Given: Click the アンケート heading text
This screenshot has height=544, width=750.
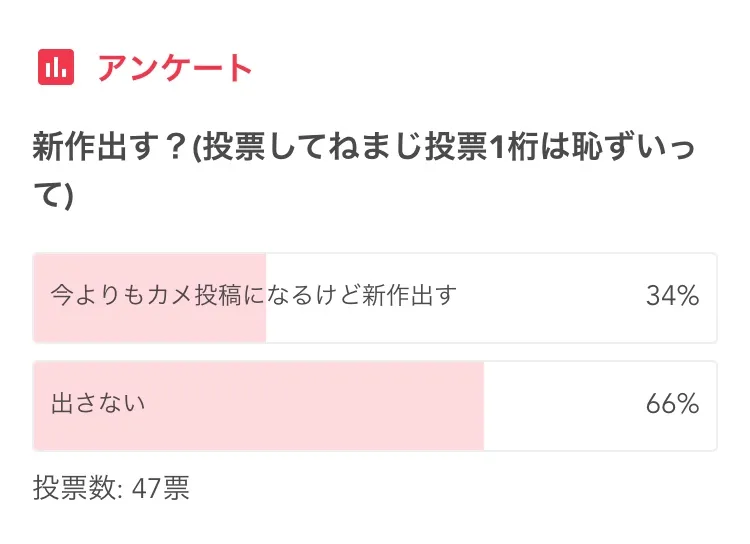Looking at the screenshot, I should coord(175,68).
